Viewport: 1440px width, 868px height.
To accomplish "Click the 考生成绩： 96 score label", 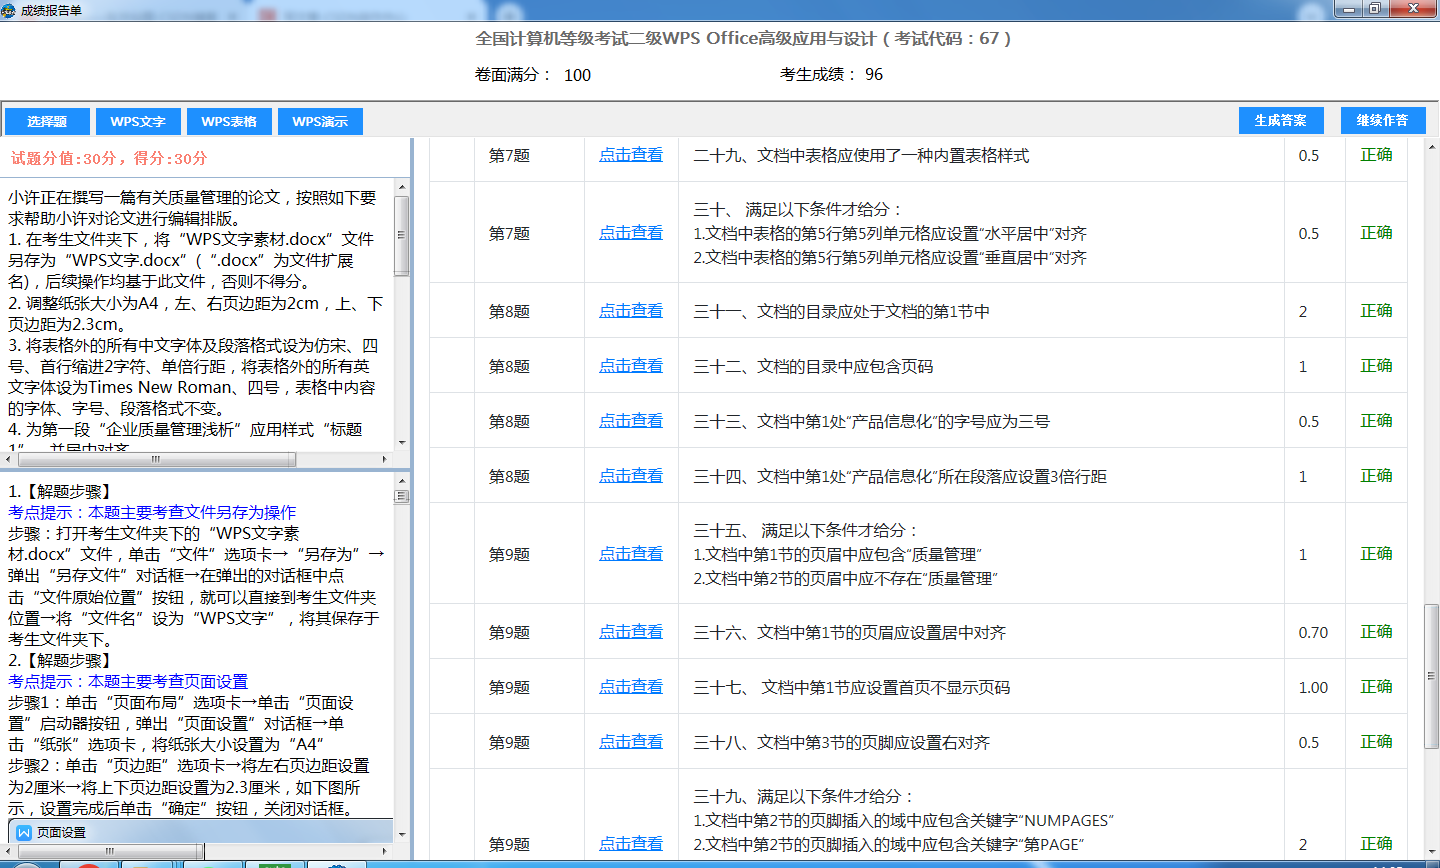I will point(831,74).
